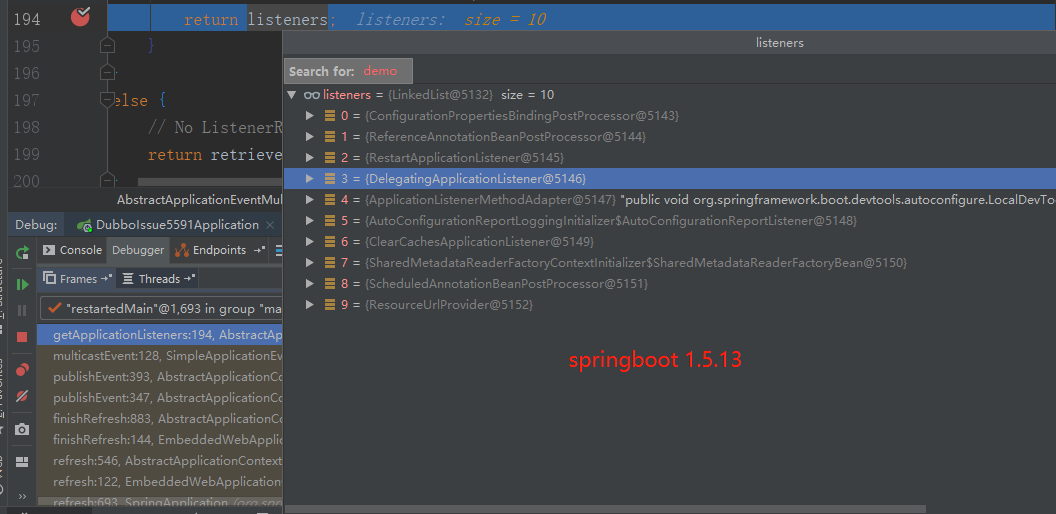Click the editor horizontal scrollbar below line 200
Image resolution: width=1056 pixels, height=514 pixels.
point(209,182)
